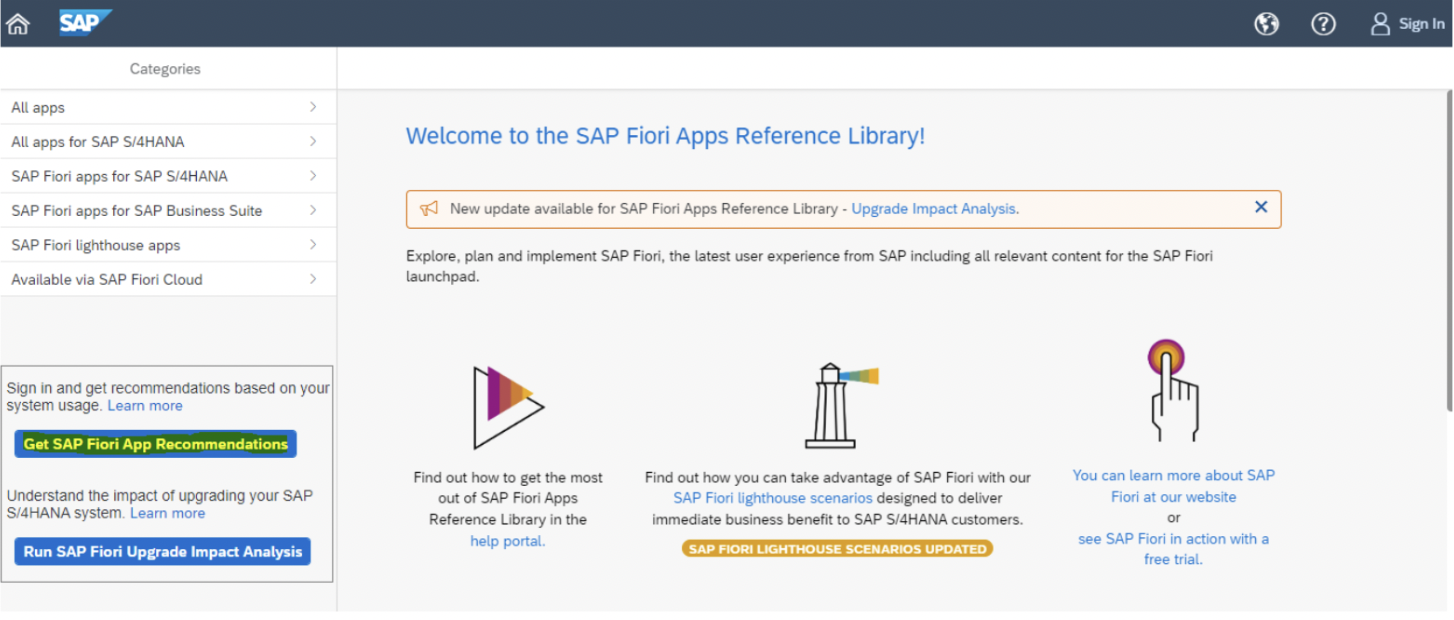Expand the All apps category

(x=167, y=107)
